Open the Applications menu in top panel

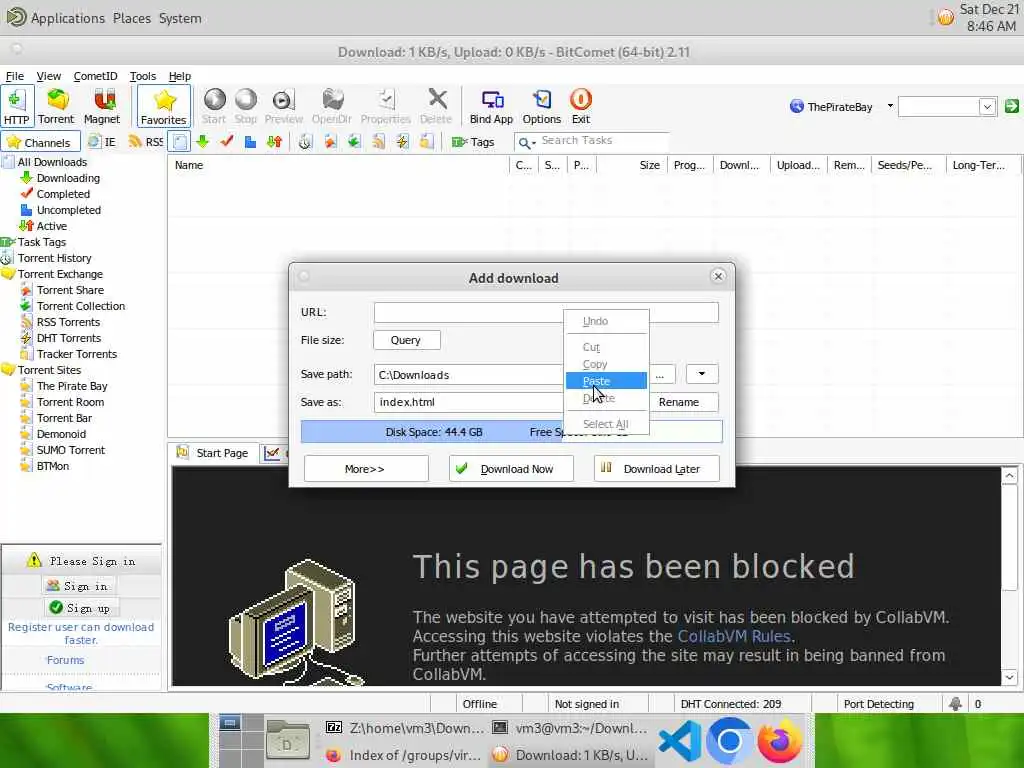(67, 18)
